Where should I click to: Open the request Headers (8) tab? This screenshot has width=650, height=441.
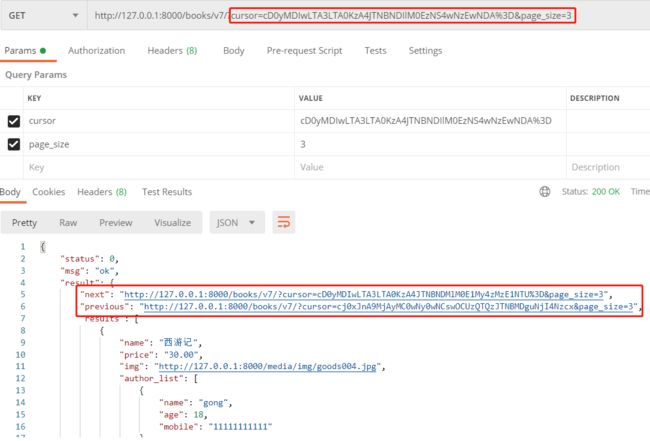pos(172,51)
